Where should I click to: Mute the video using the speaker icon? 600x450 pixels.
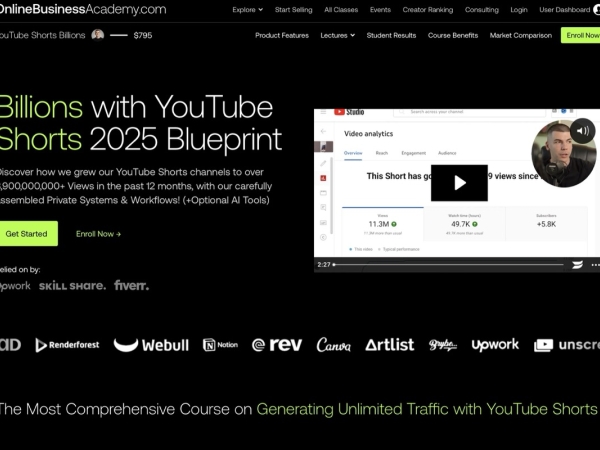point(582,130)
